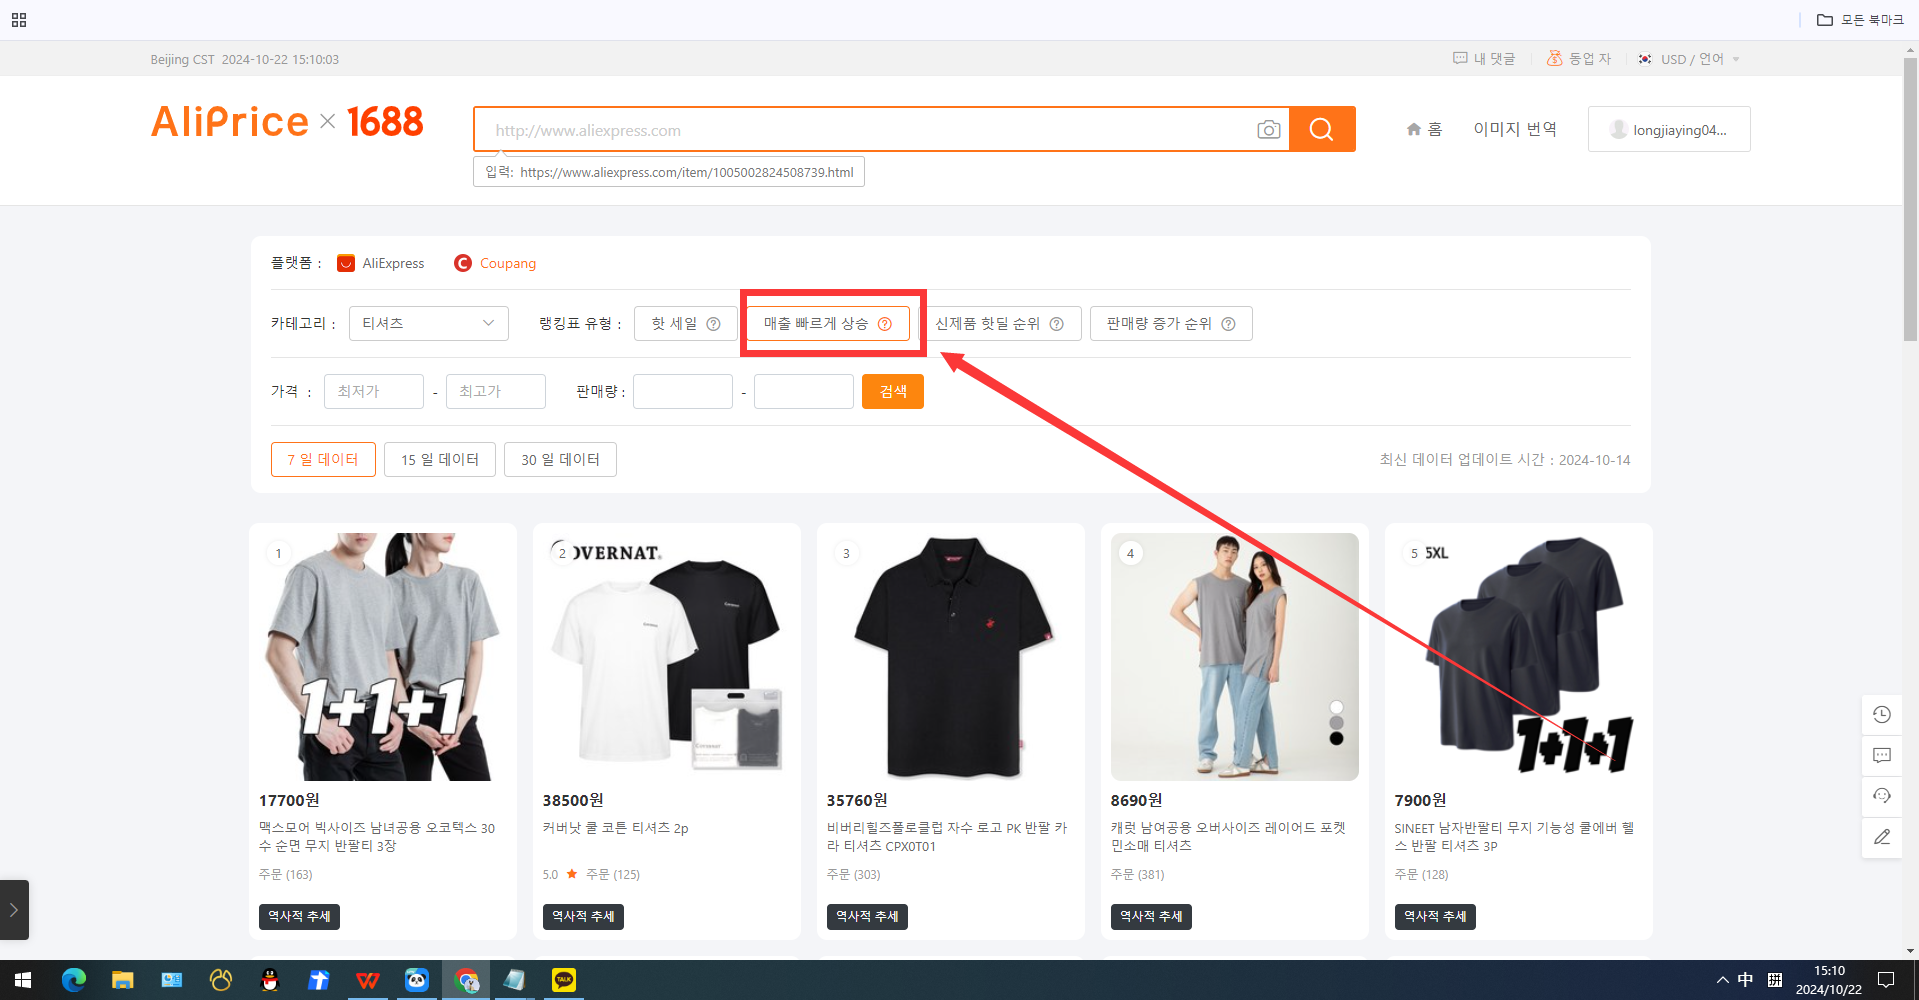The height and width of the screenshot is (1000, 1919).
Task: Open rank 1 gray t-shirt 1+1+1 image
Action: tap(383, 657)
